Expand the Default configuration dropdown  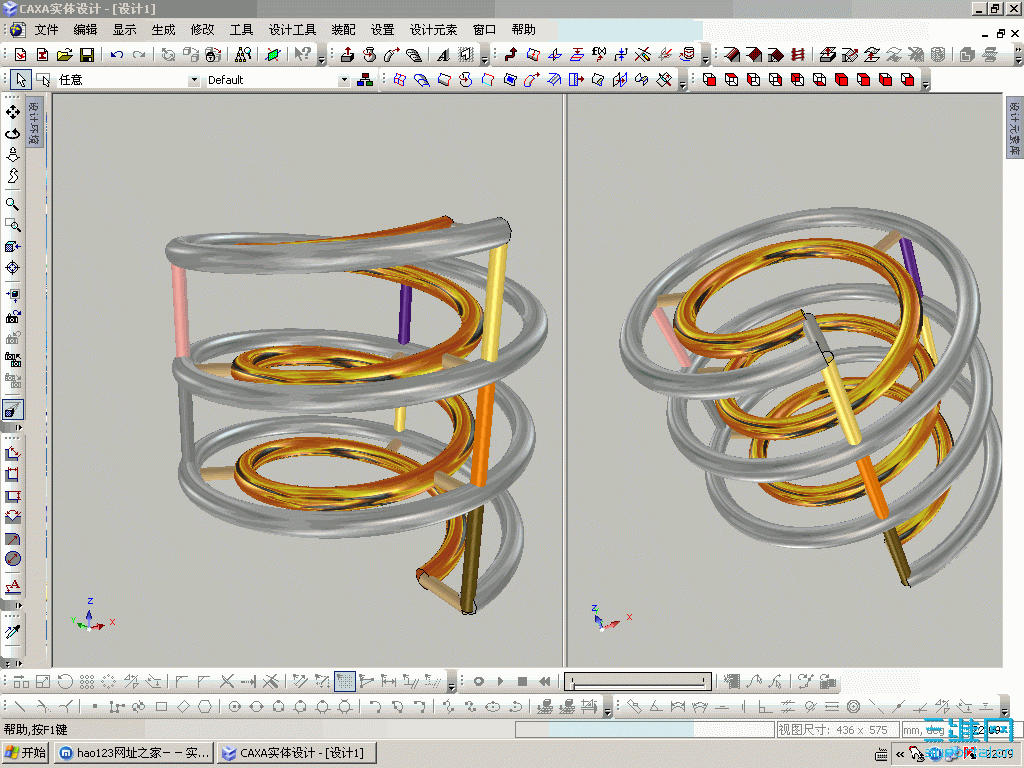click(x=344, y=80)
